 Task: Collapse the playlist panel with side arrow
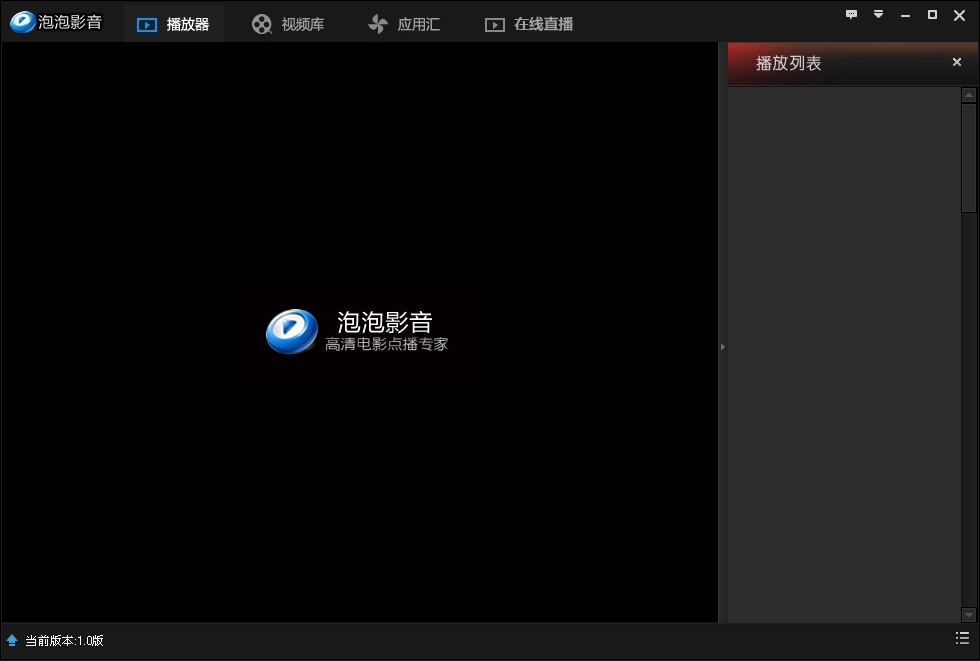pyautogui.click(x=722, y=347)
